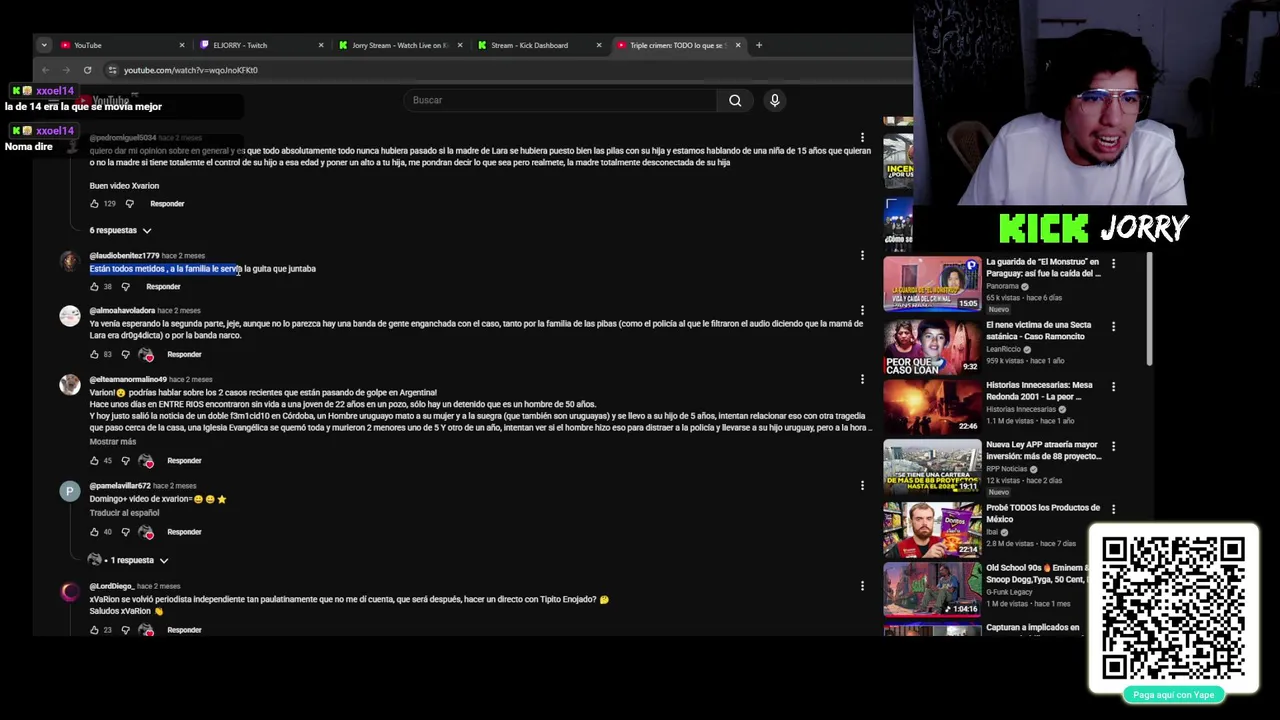Open menu for Nueva Ley APP video
1280x720 pixels.
1113,447
